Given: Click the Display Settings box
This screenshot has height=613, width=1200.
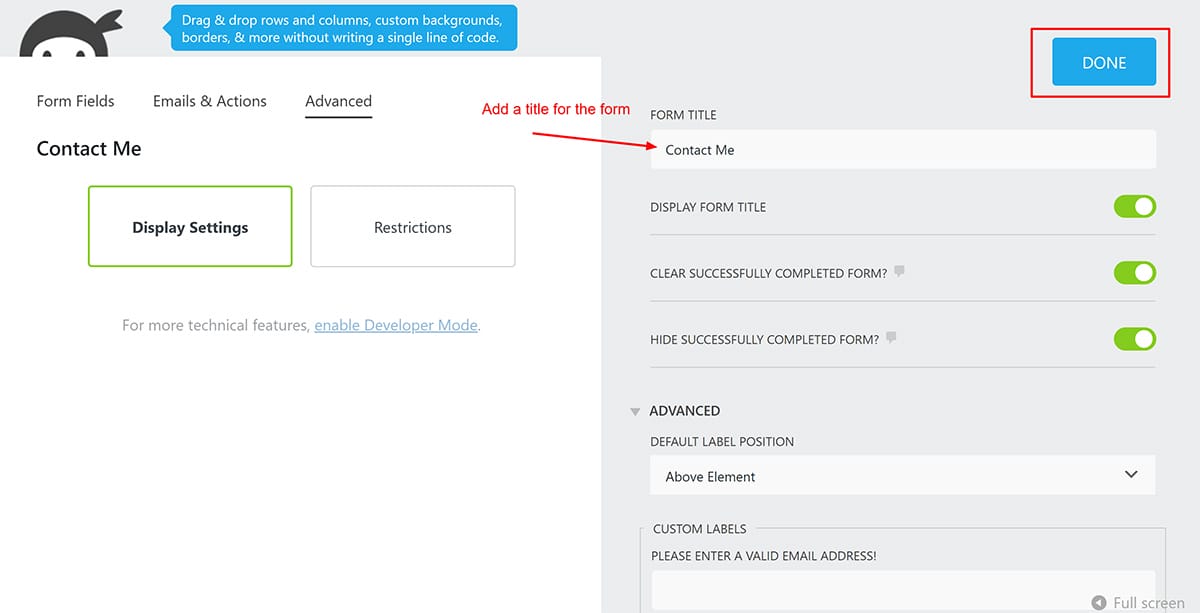Looking at the screenshot, I should click(190, 227).
